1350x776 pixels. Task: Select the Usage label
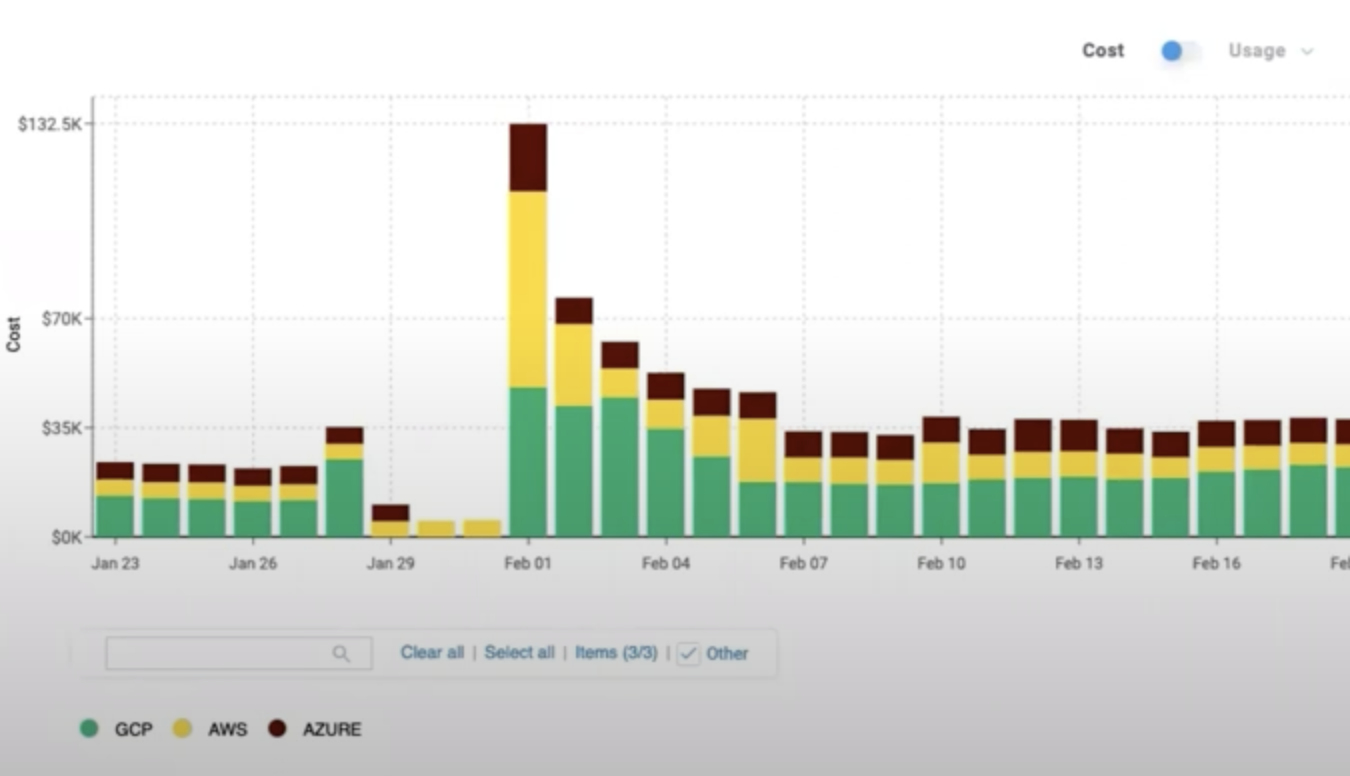1256,51
